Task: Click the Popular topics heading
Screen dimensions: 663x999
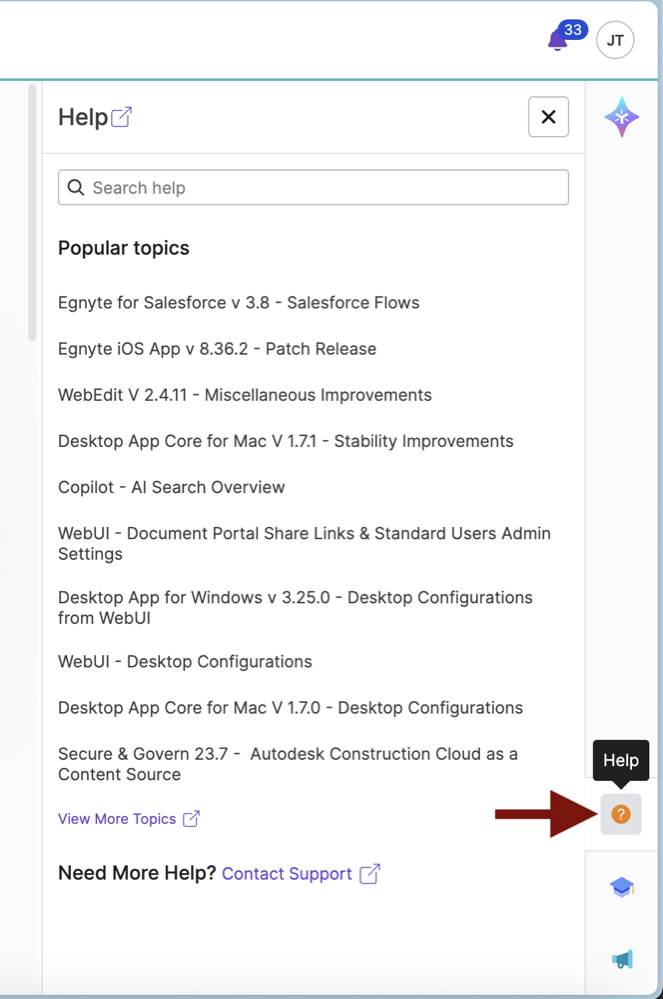Action: click(x=124, y=248)
